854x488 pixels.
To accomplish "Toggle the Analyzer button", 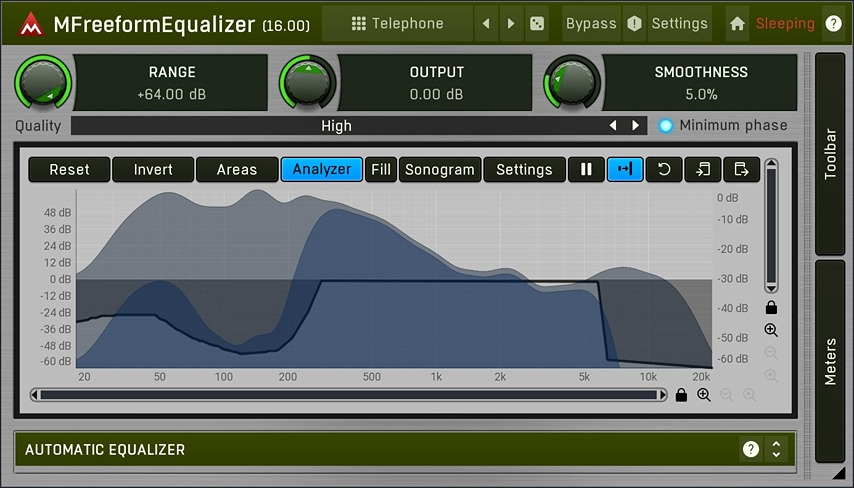I will (x=322, y=169).
